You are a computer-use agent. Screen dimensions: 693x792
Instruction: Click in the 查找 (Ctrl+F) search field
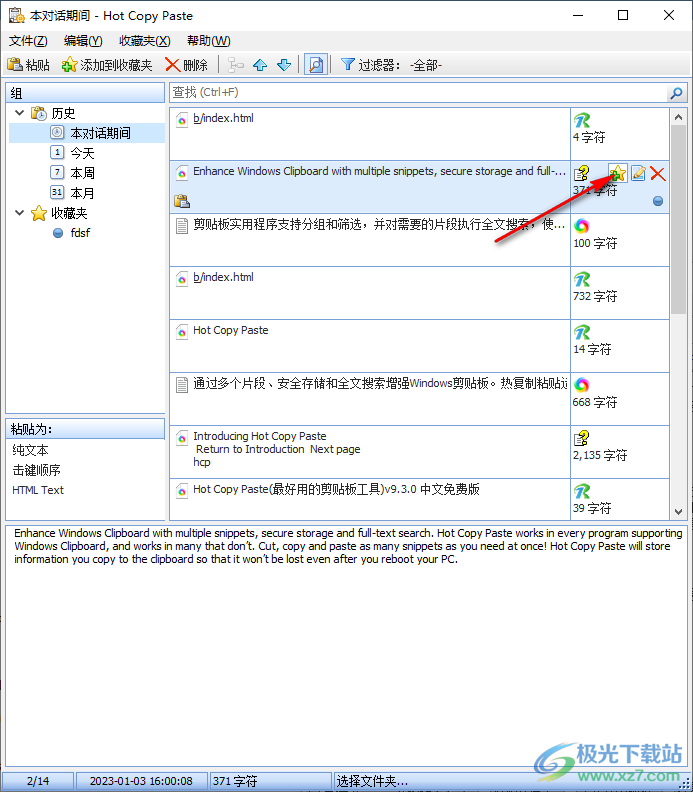[x=418, y=93]
